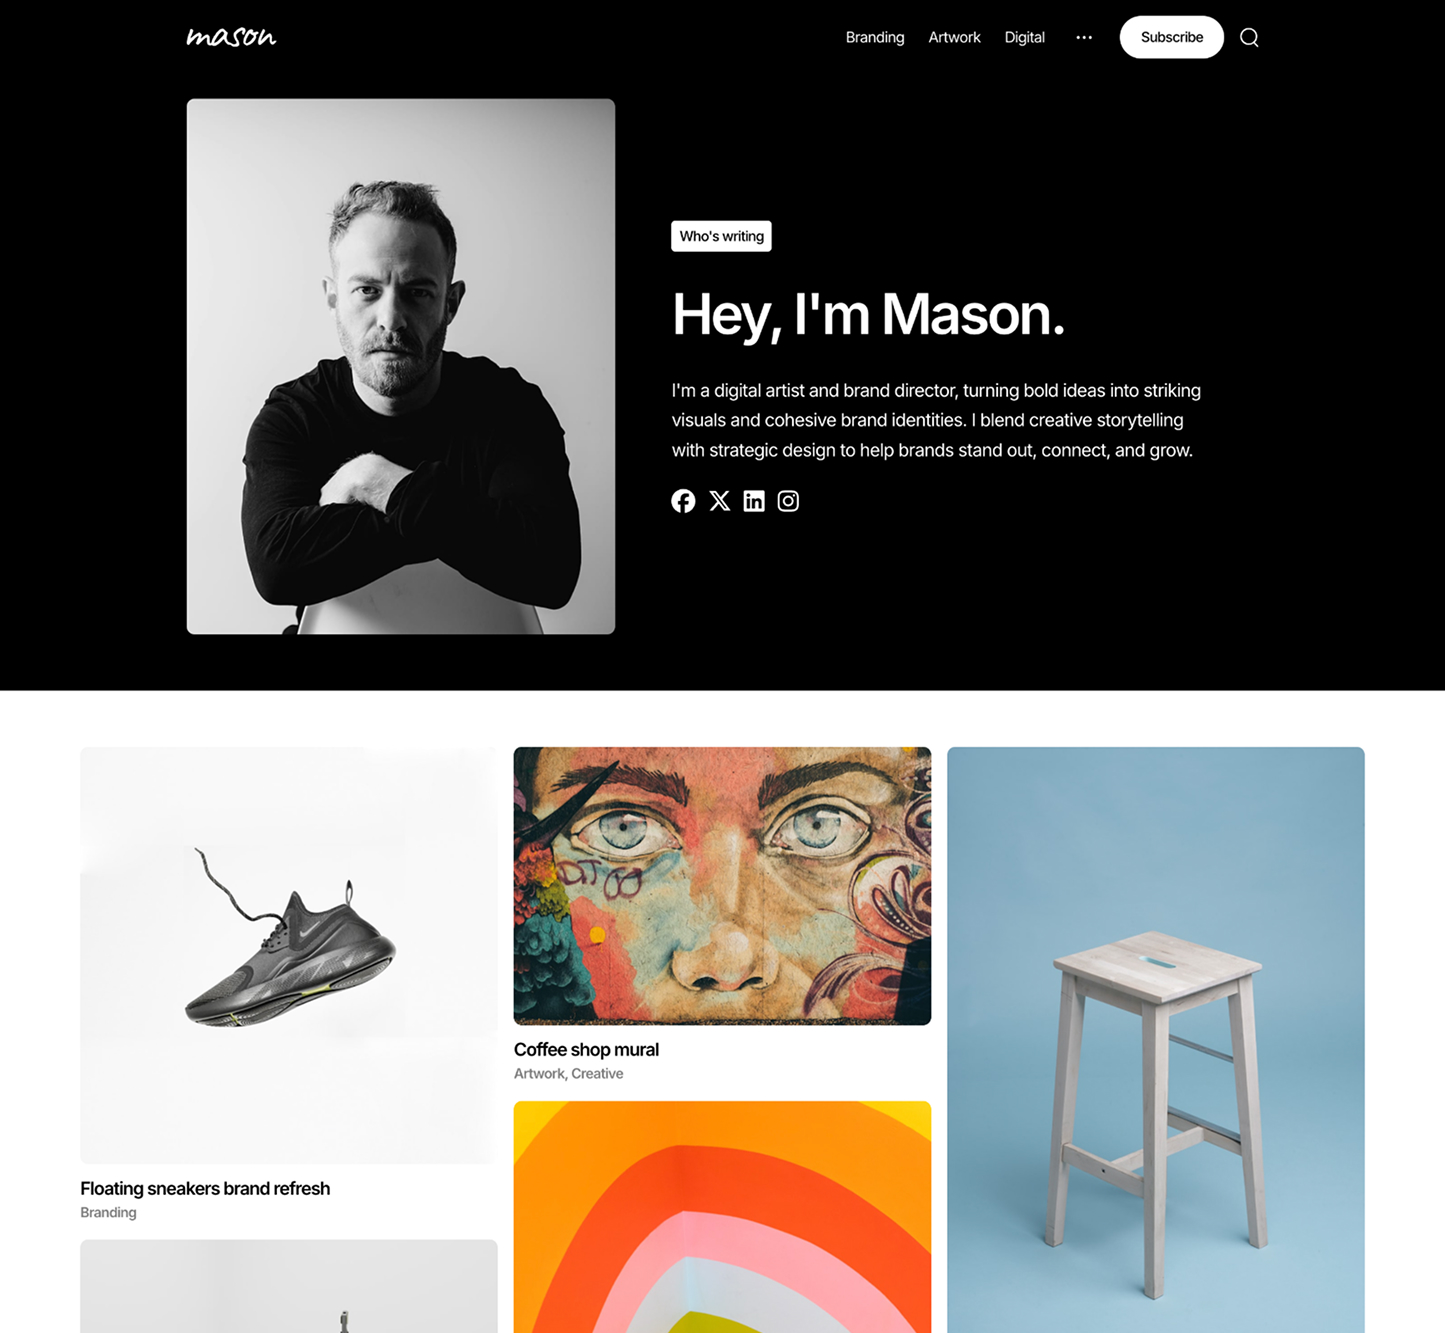Open the LinkedIn icon link
This screenshot has height=1333, width=1445.
(754, 501)
